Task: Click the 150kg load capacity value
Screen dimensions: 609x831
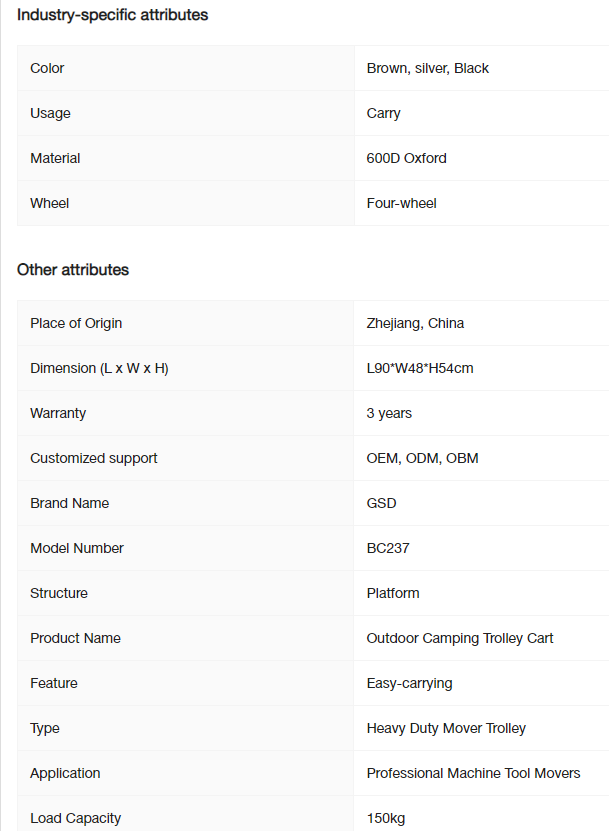Action: point(385,819)
